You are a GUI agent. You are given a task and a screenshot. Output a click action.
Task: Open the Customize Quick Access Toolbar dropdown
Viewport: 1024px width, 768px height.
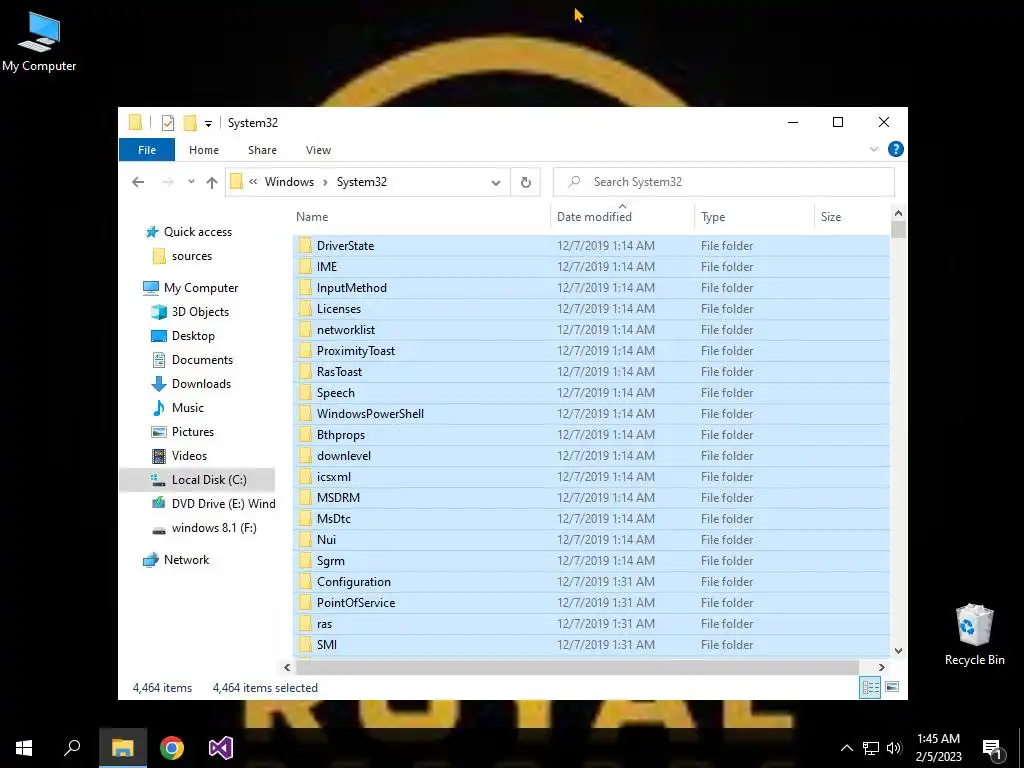[208, 123]
